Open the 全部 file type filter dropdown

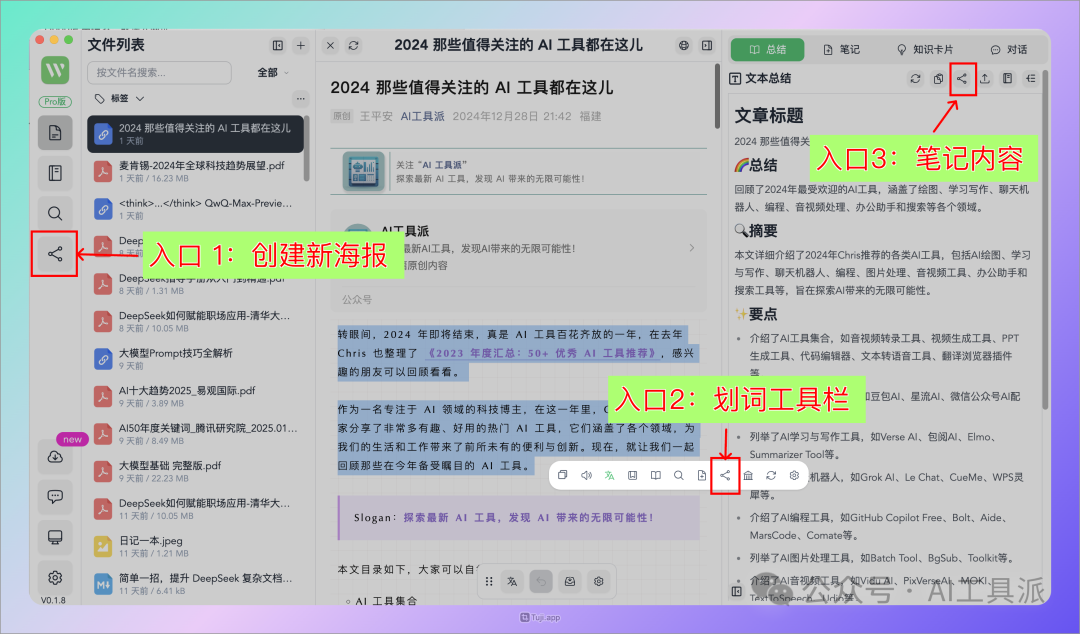point(273,72)
